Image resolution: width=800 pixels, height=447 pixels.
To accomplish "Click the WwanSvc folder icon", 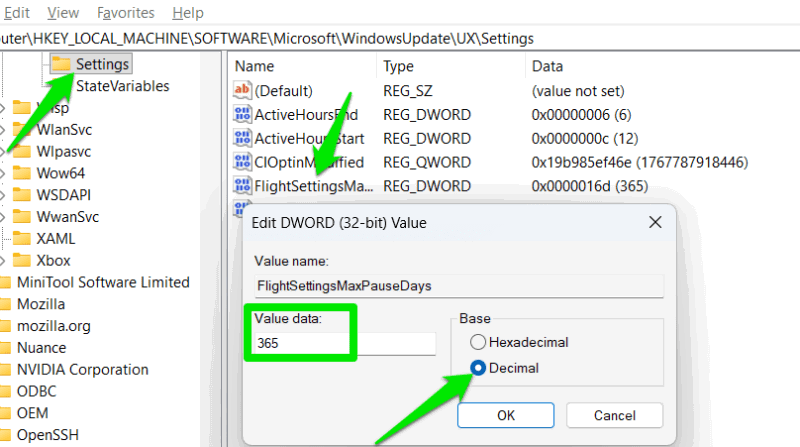I will [21, 217].
